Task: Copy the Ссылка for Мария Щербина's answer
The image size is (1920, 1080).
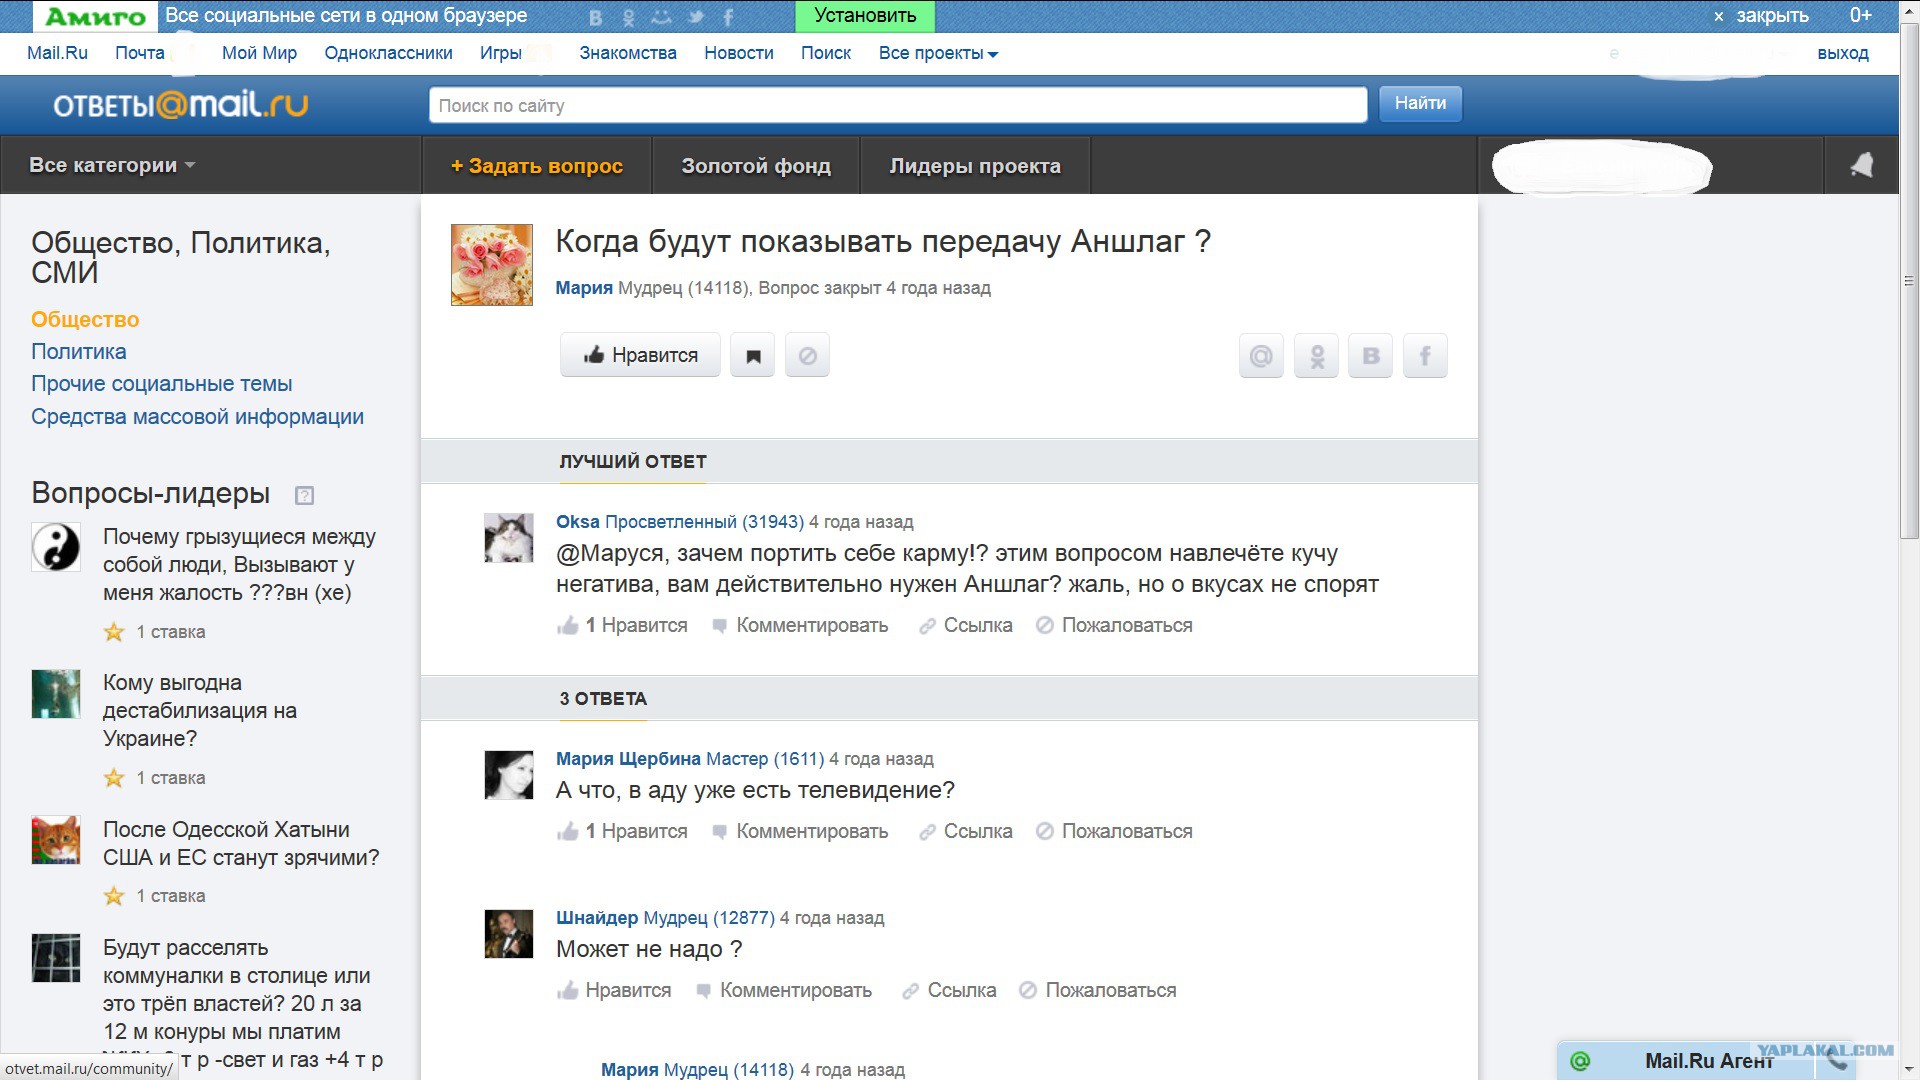Action: pyautogui.click(x=966, y=832)
